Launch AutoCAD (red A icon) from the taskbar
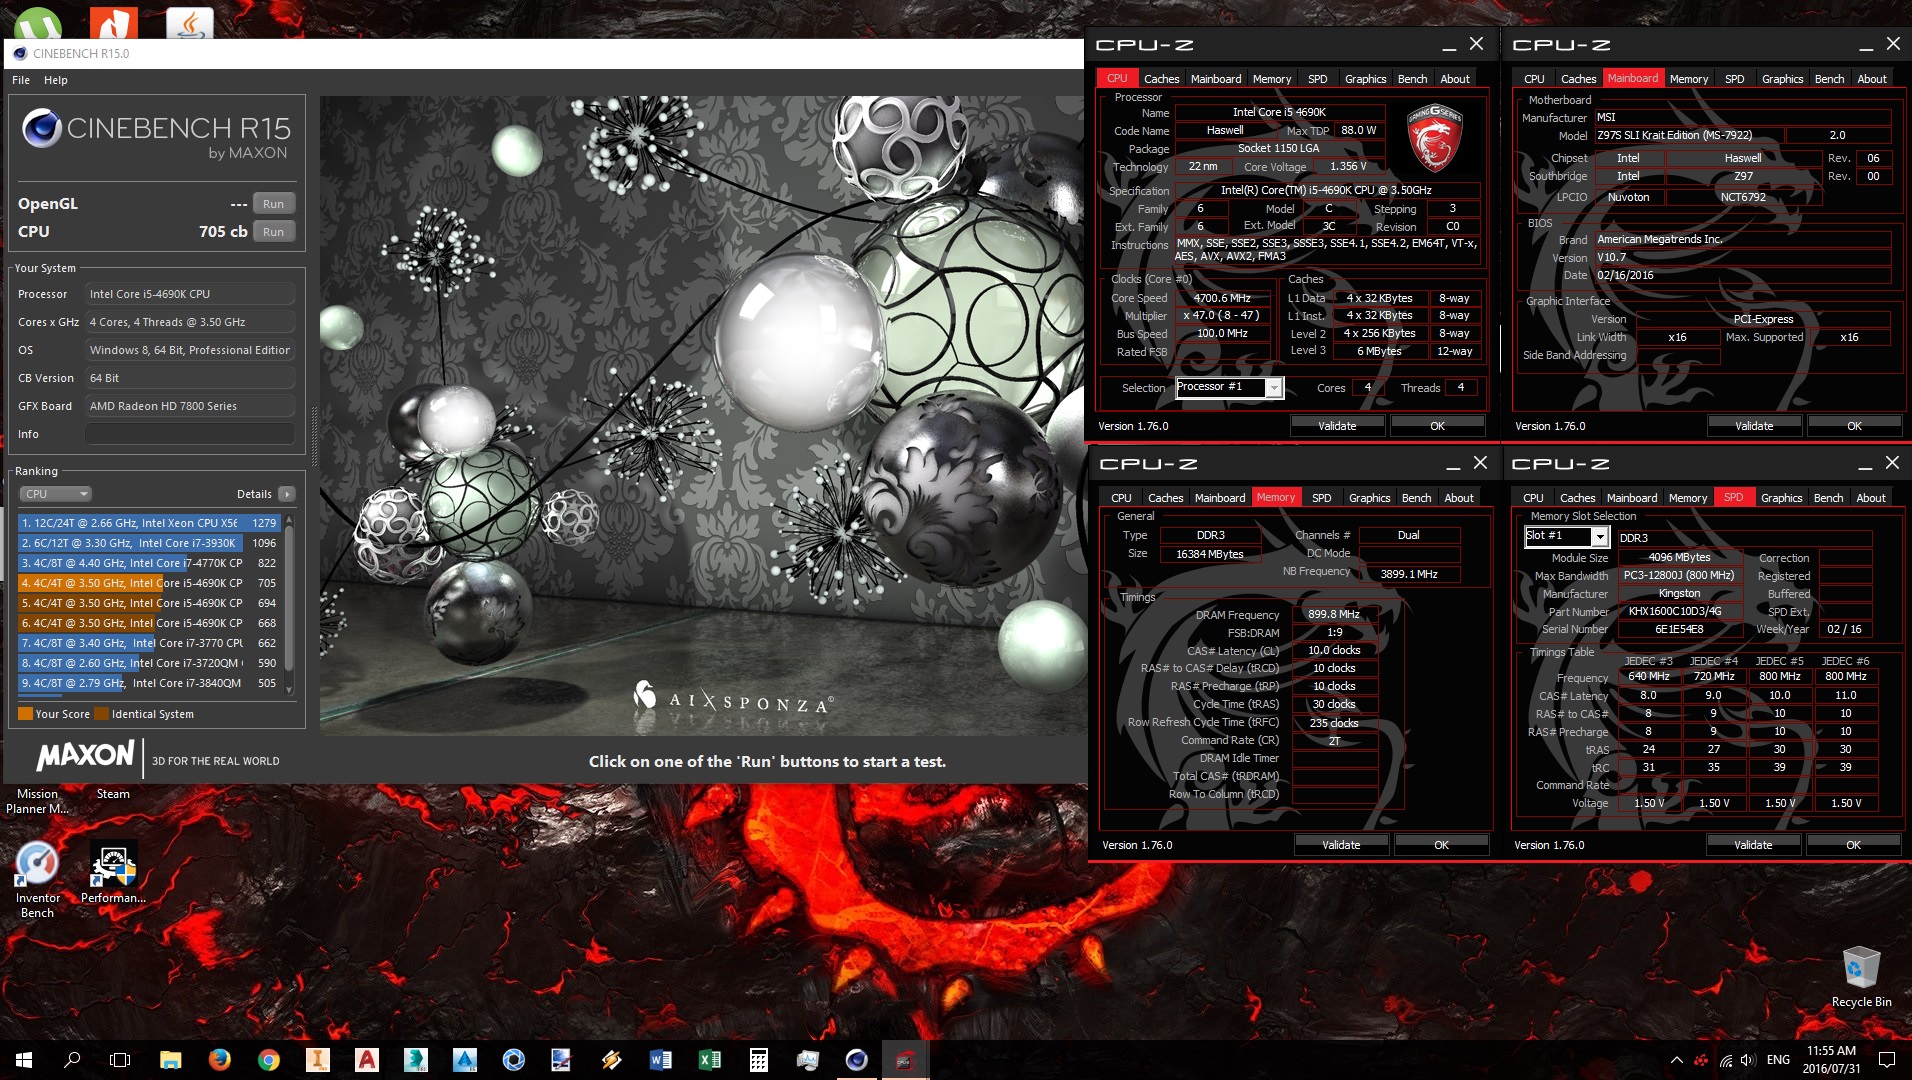 point(367,1060)
